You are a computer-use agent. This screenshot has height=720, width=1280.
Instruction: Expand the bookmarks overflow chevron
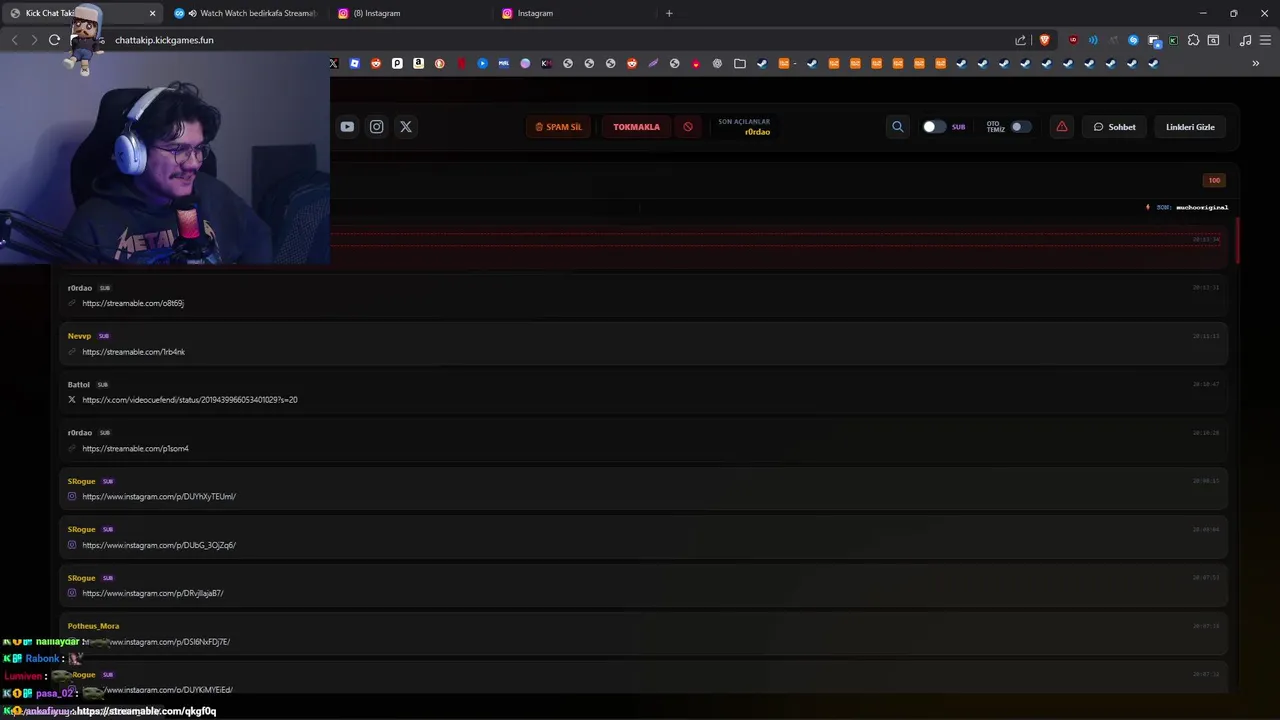(1256, 63)
